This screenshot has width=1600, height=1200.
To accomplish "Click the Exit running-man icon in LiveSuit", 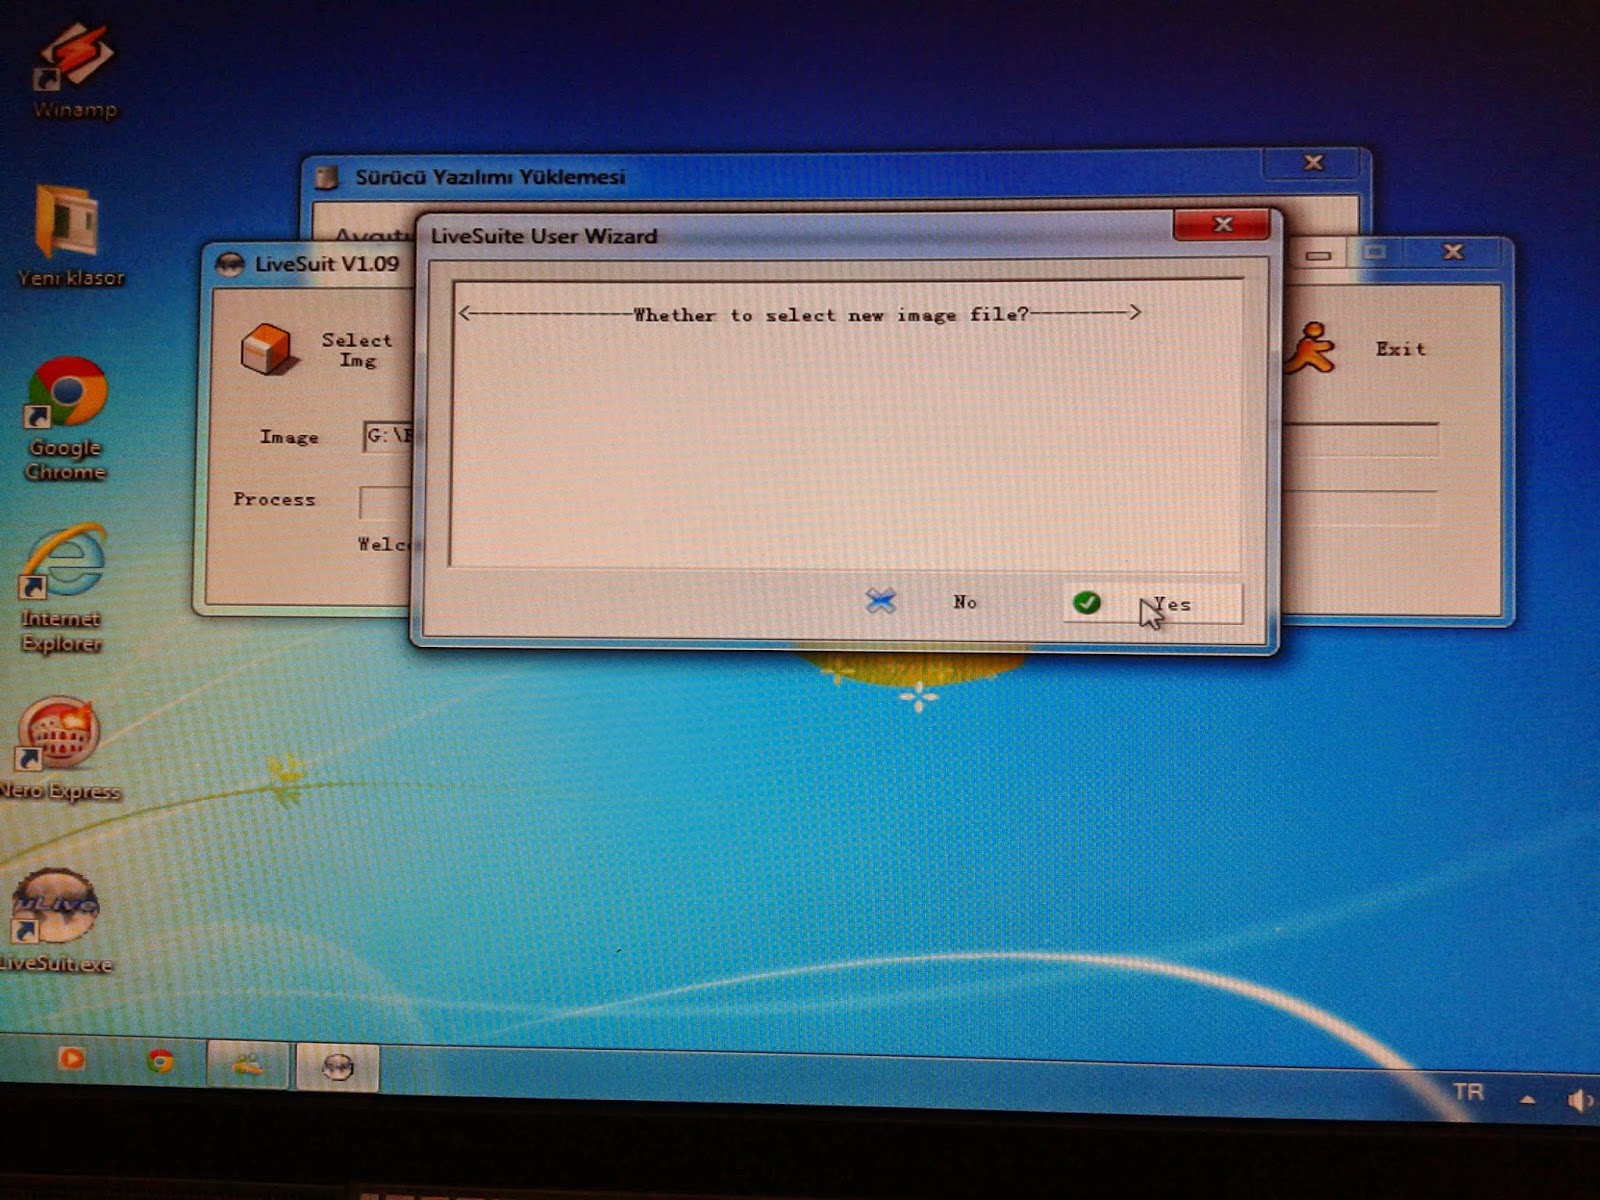I will click(x=1310, y=348).
